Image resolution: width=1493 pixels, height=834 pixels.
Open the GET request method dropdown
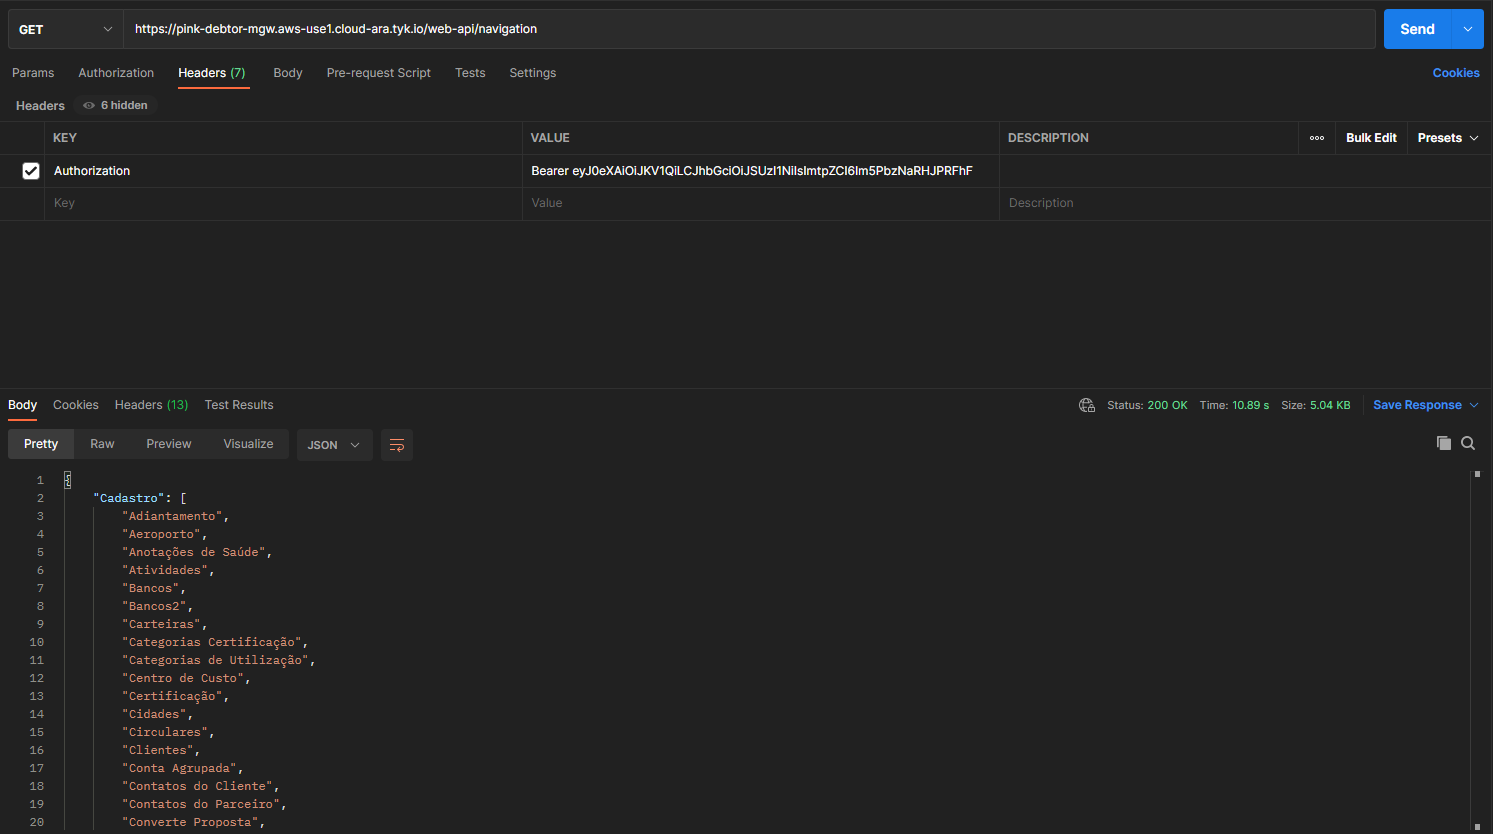(x=63, y=29)
